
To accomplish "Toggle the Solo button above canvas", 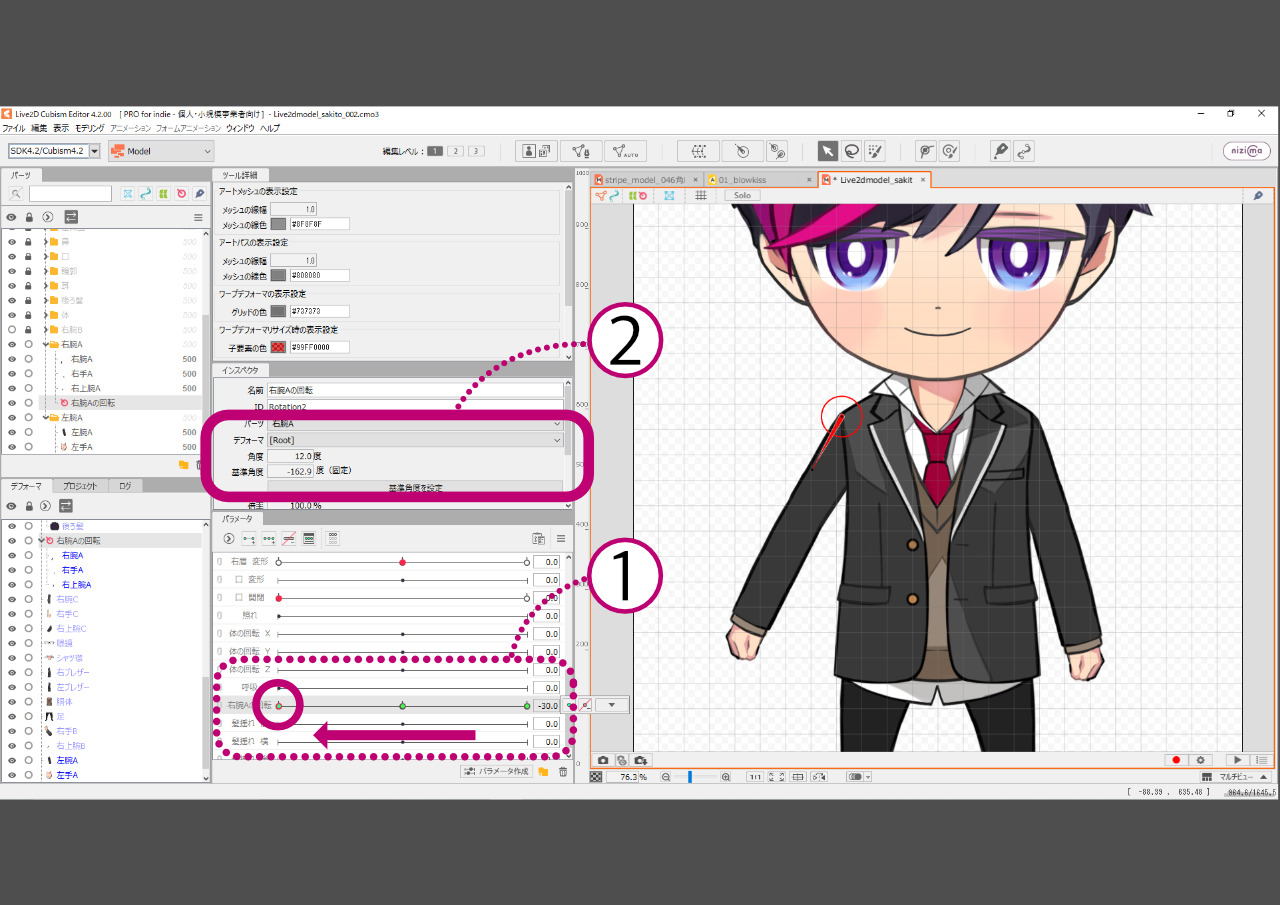I will tap(742, 195).
